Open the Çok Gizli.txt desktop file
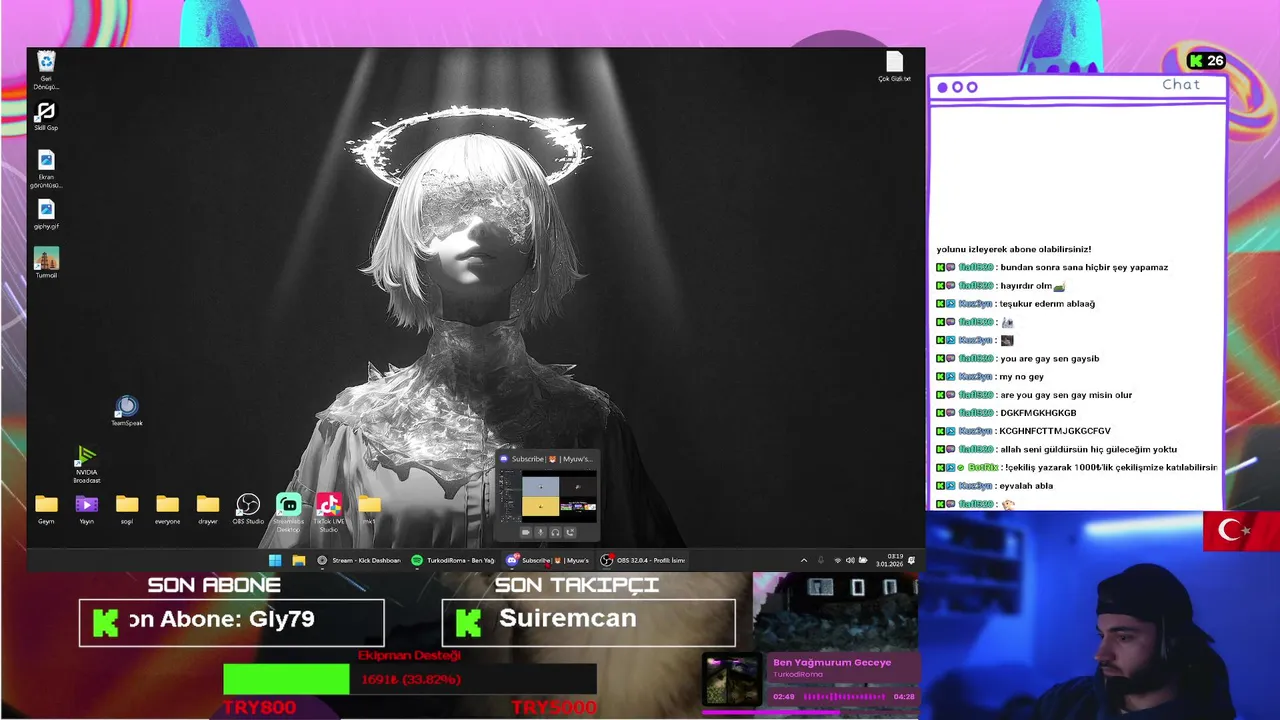This screenshot has width=1280, height=720. tap(894, 67)
